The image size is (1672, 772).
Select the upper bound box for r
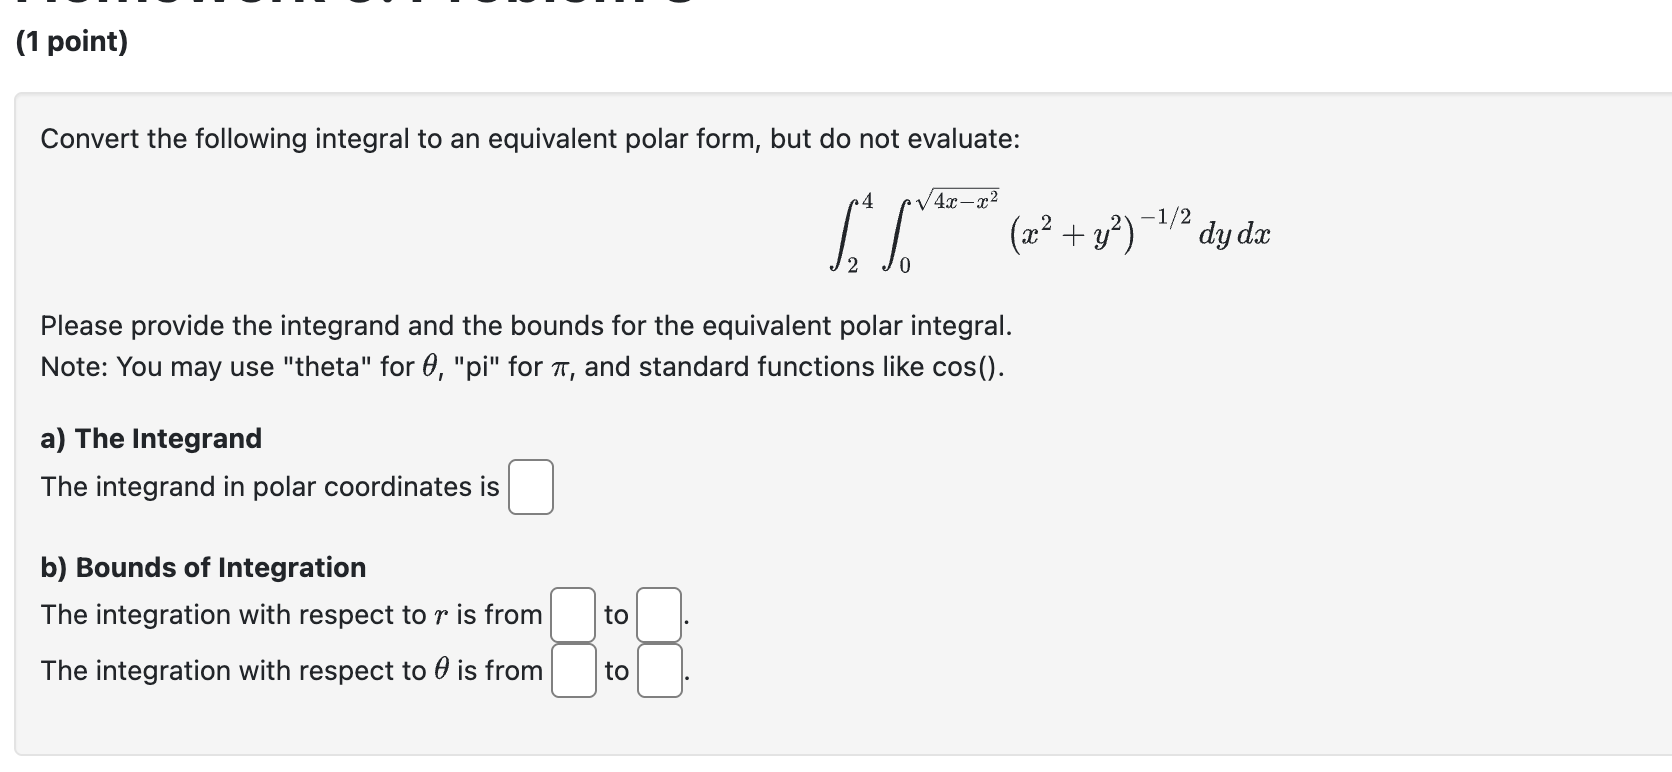[x=657, y=614]
